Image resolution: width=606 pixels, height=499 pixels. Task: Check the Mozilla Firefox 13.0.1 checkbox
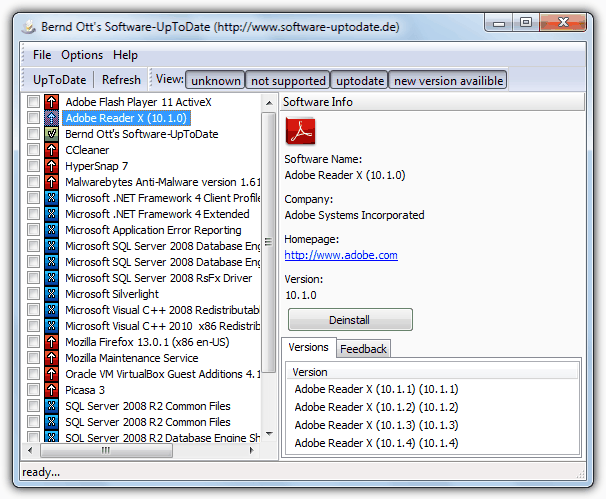point(33,342)
